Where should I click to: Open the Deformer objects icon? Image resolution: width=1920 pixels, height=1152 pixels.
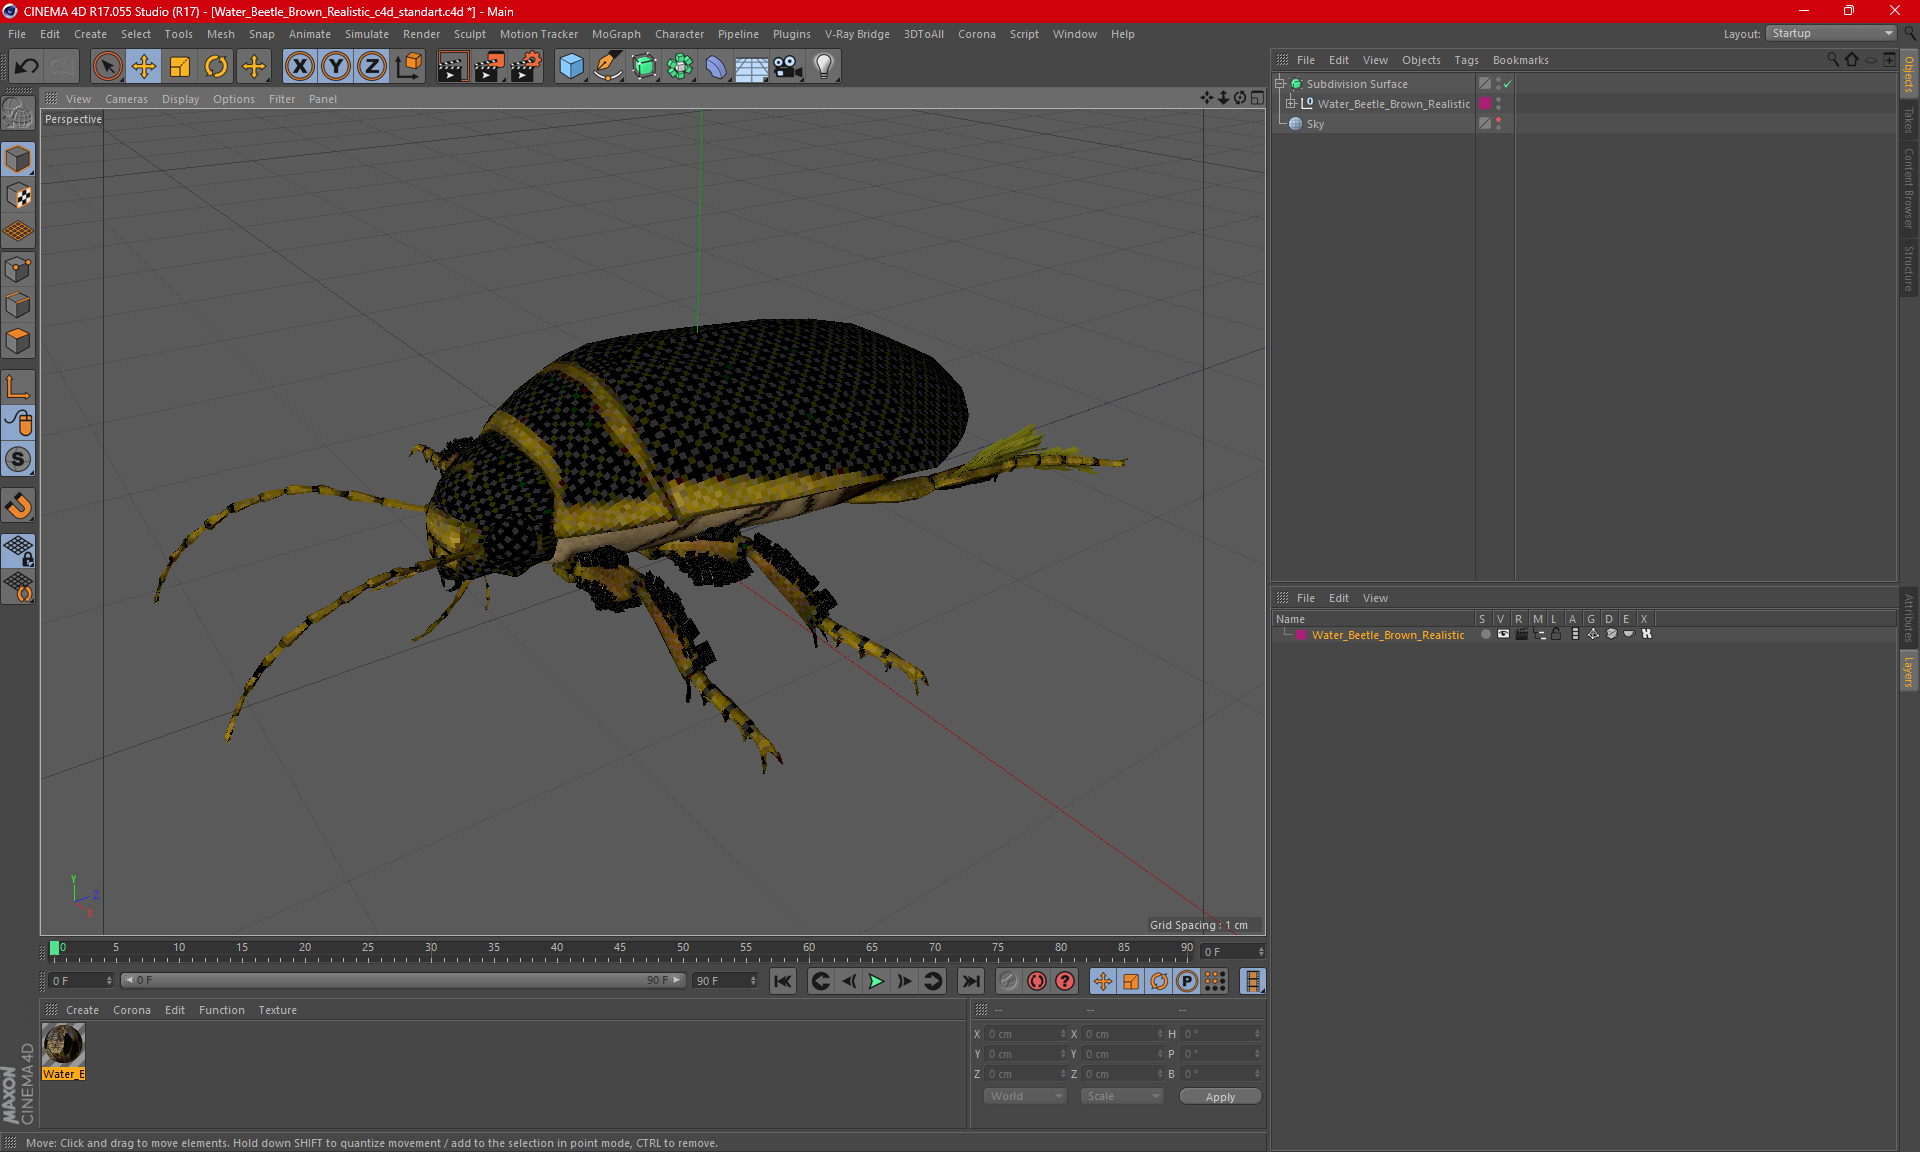tap(716, 66)
